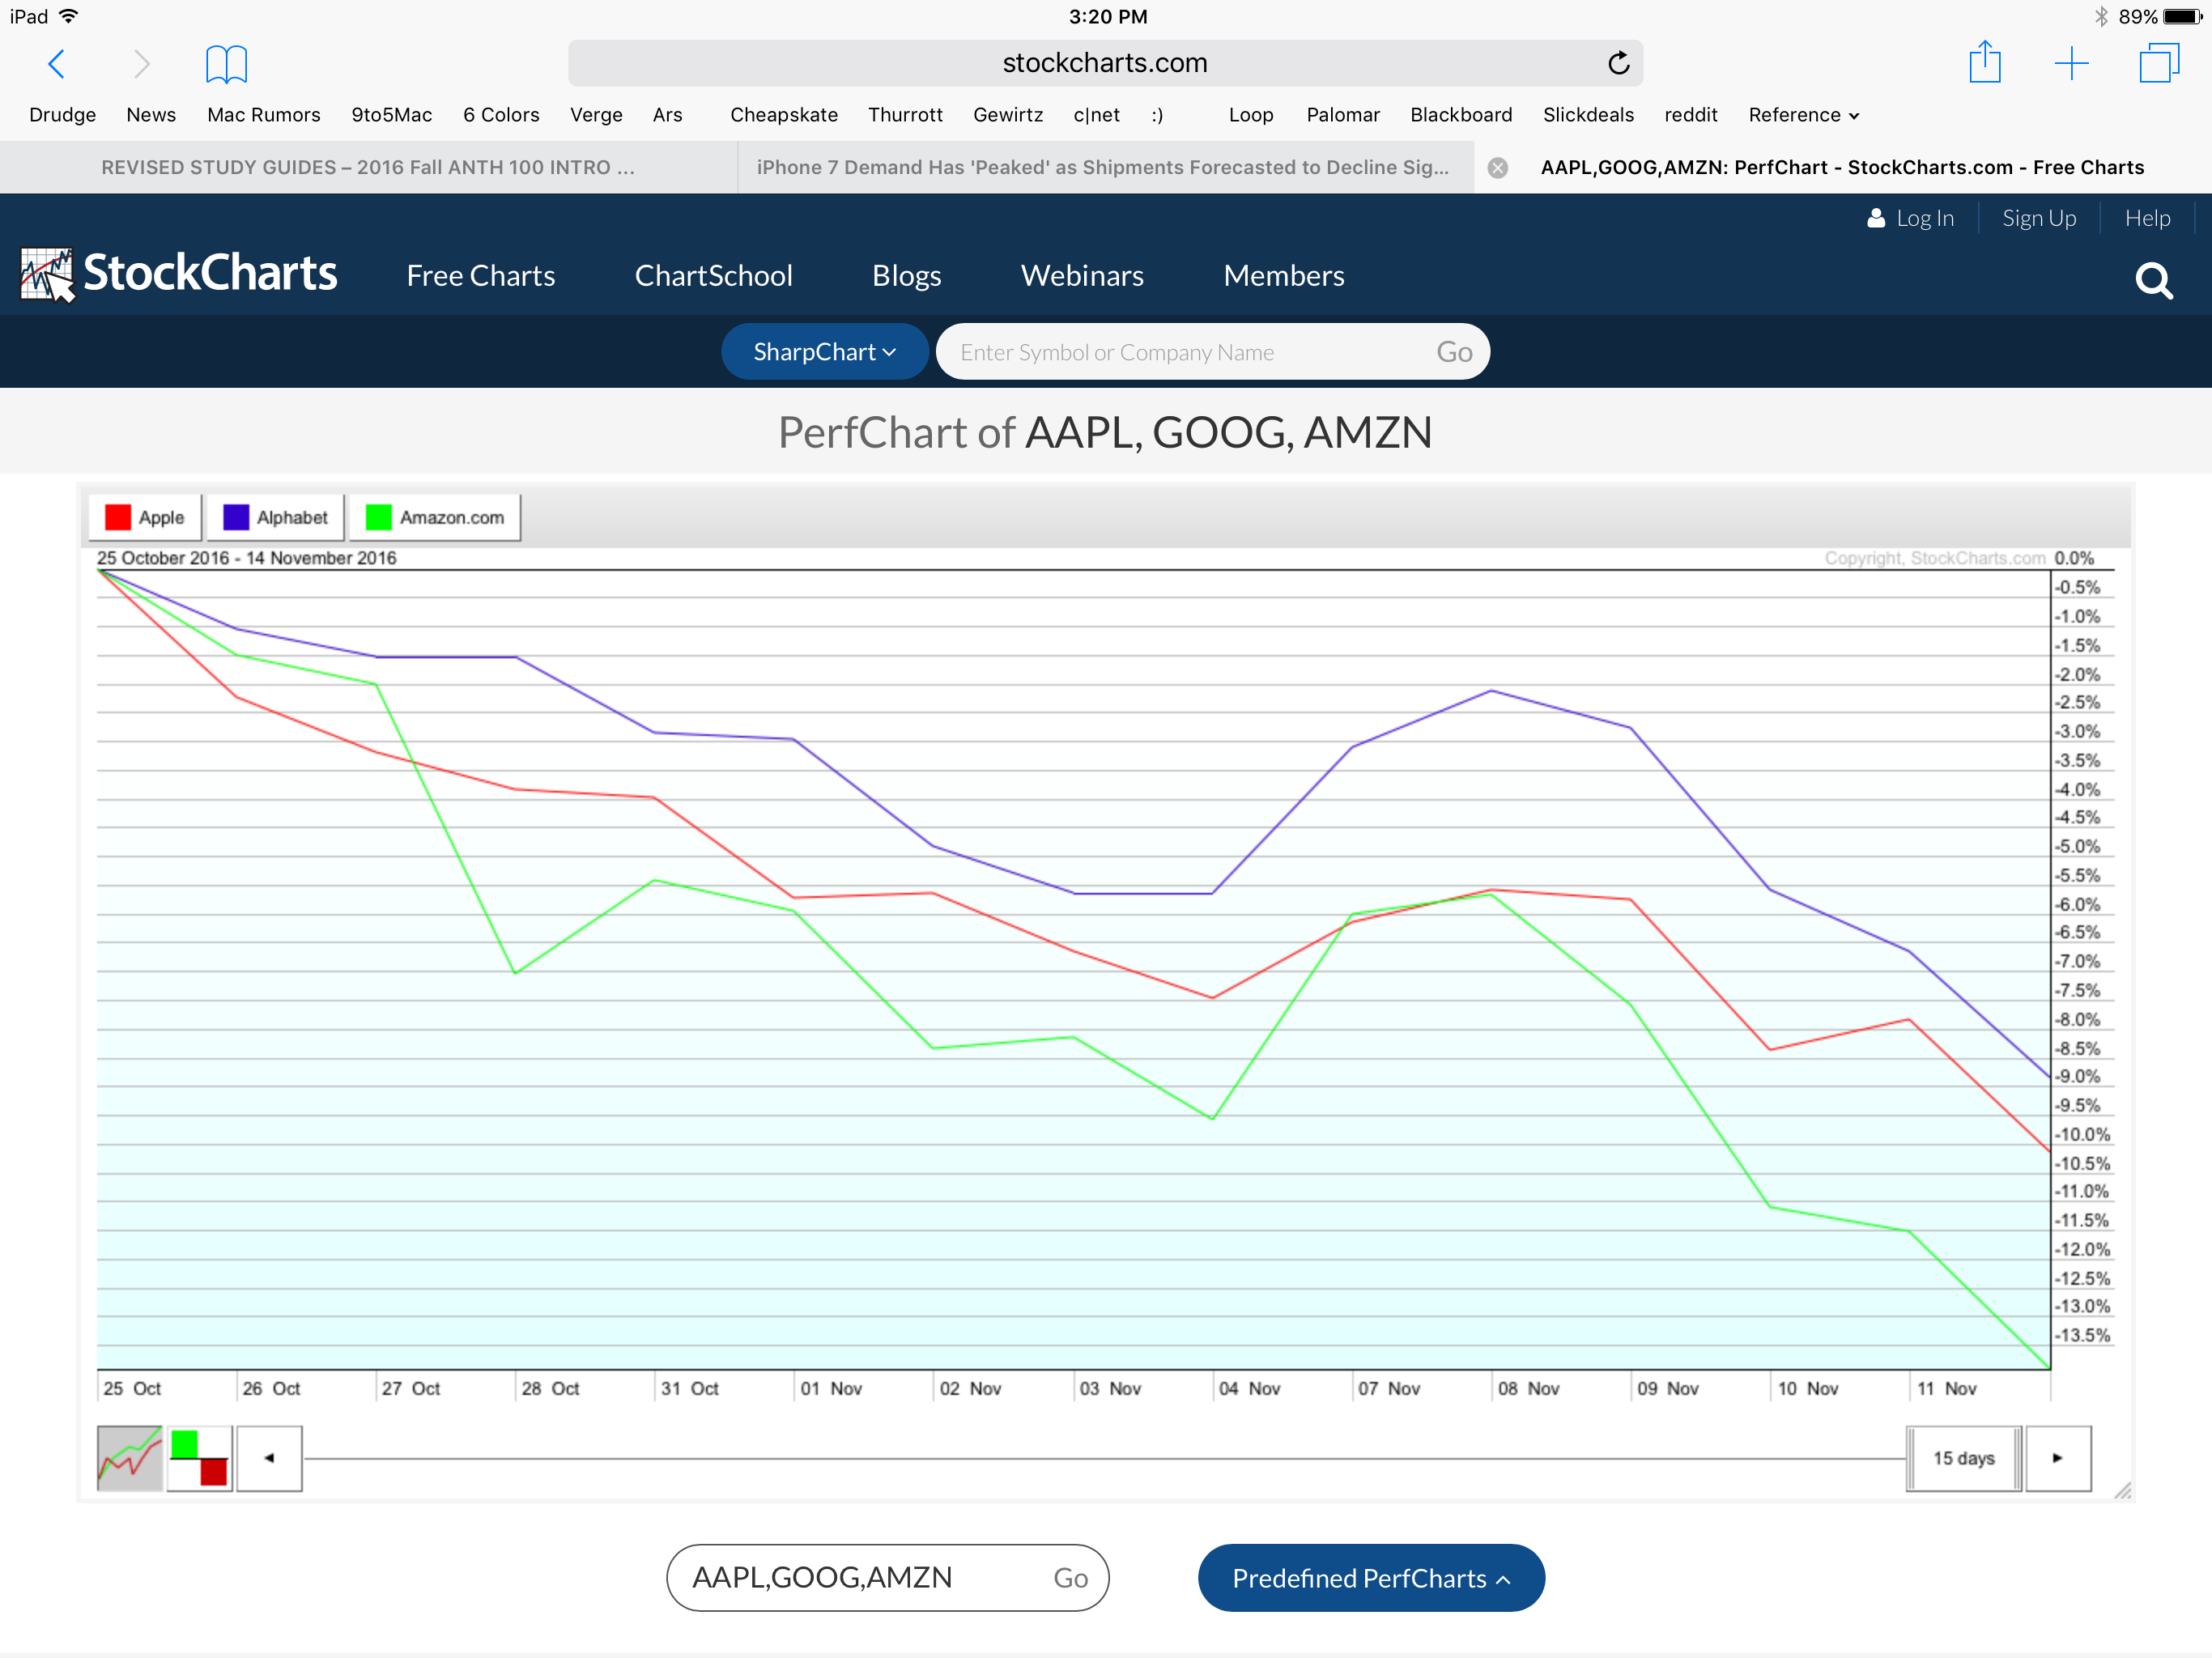Tap the stockcharts.com address bar
Viewport: 2212px width, 1658px height.
1105,63
